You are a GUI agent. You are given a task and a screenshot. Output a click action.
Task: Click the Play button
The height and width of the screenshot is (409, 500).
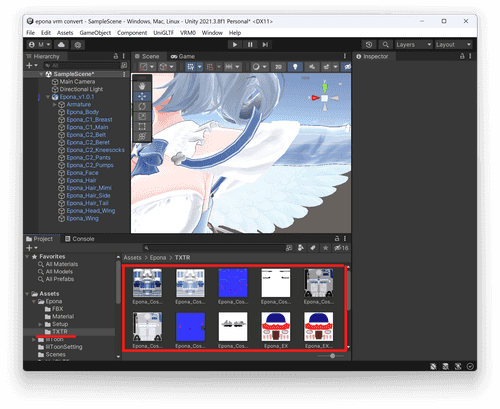235,45
